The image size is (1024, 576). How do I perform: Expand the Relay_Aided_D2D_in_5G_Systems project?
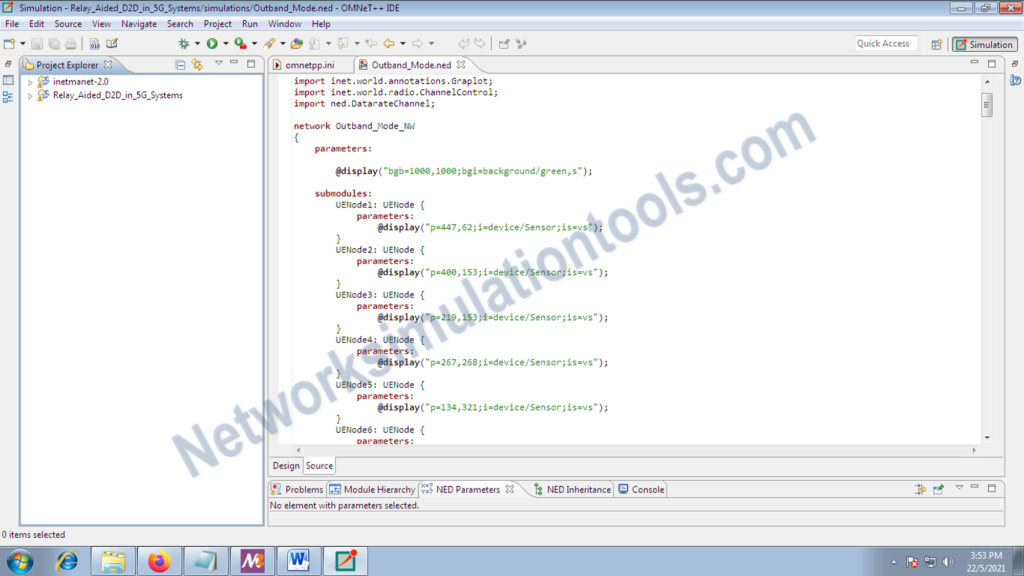click(x=31, y=95)
